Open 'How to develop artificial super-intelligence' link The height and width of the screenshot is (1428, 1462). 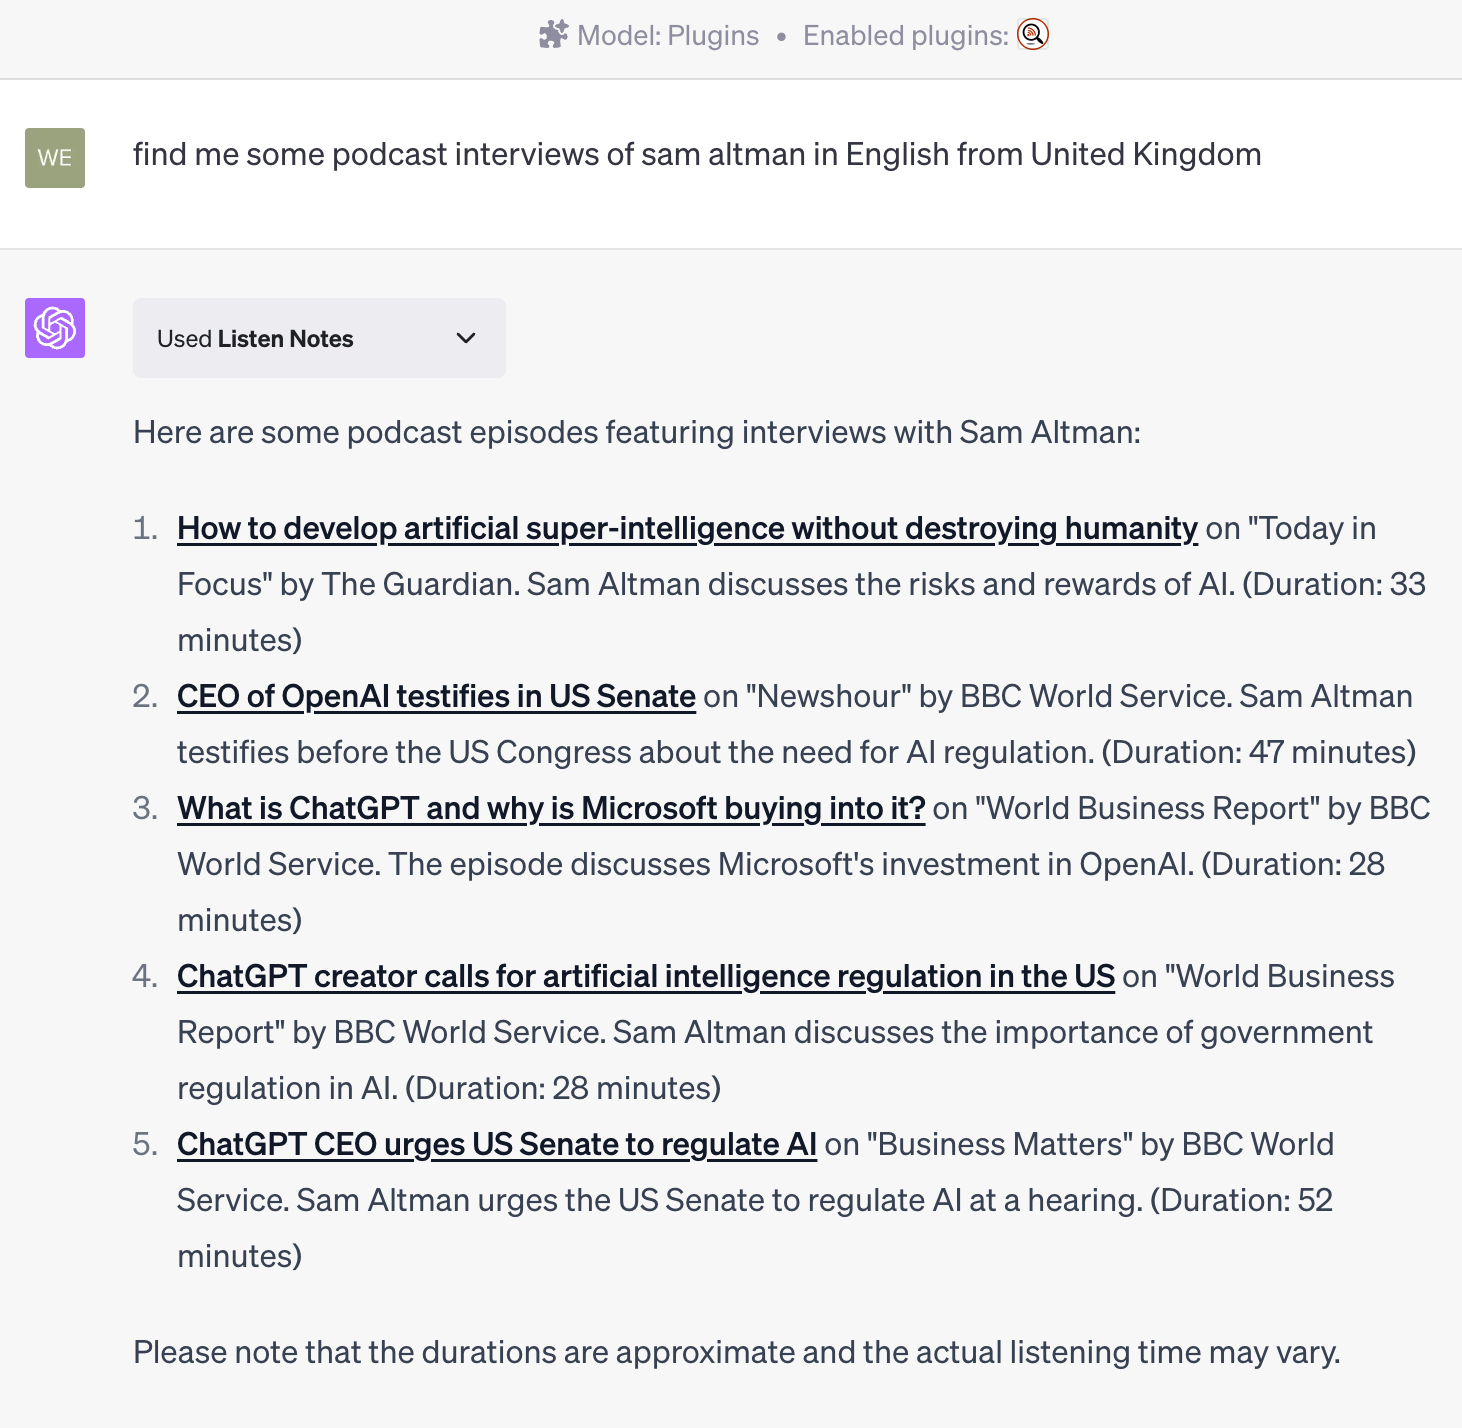click(x=687, y=528)
